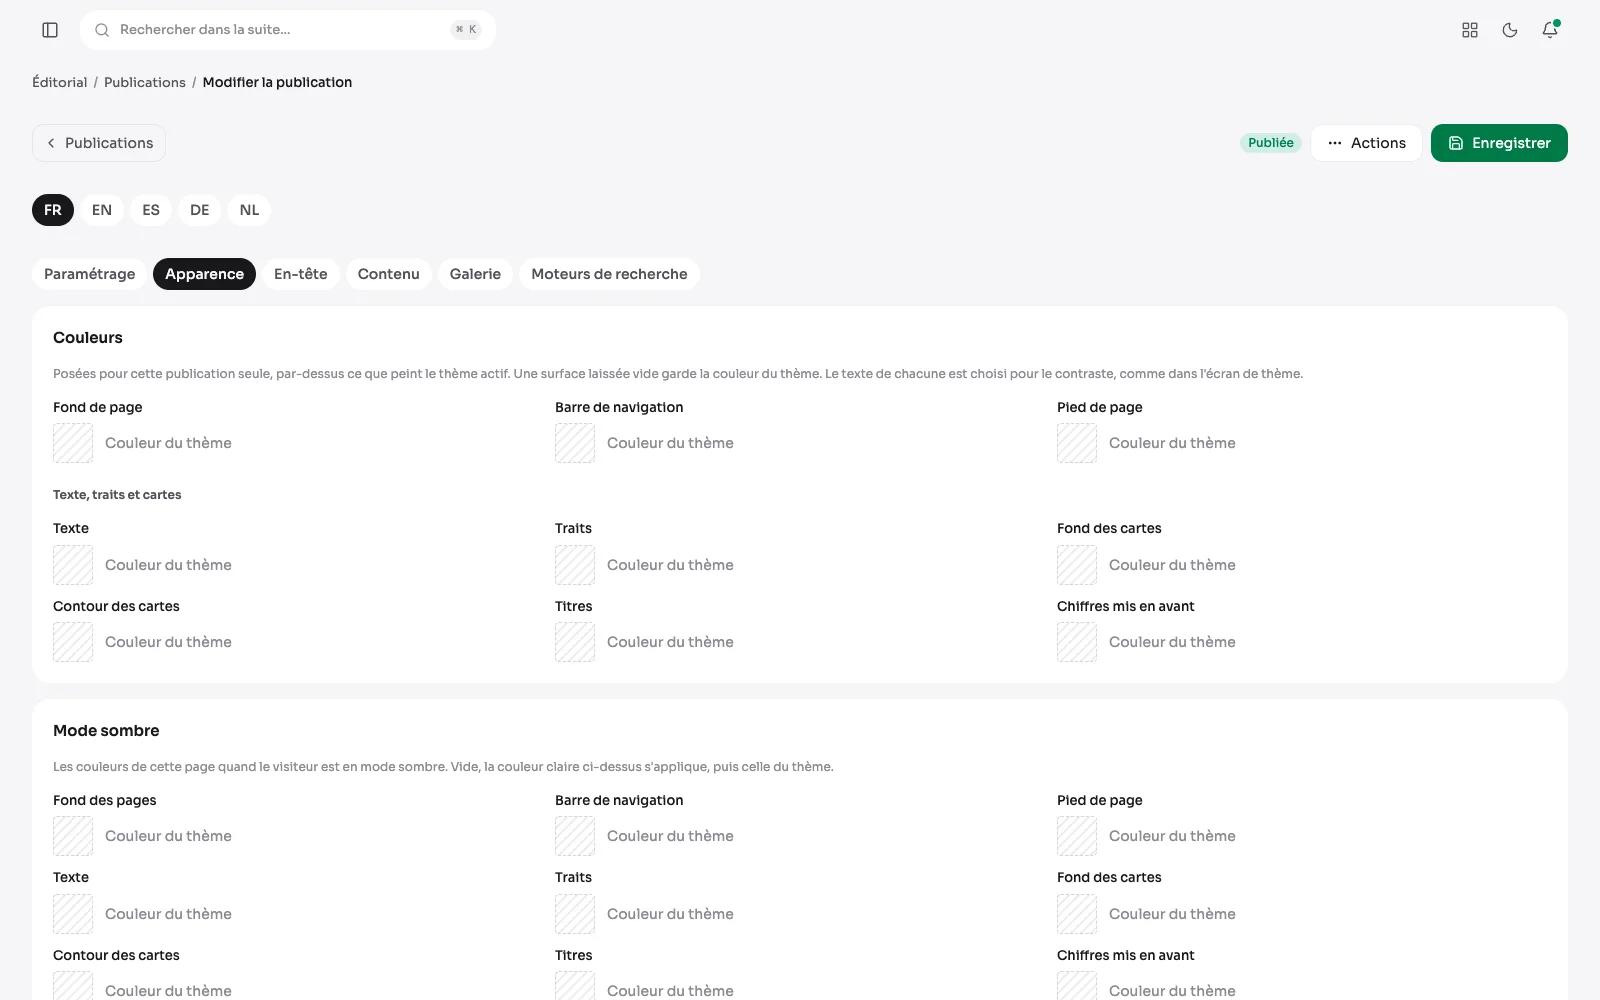
Task: Open Couleurs Pied de page color swatch
Action: click(x=1077, y=443)
